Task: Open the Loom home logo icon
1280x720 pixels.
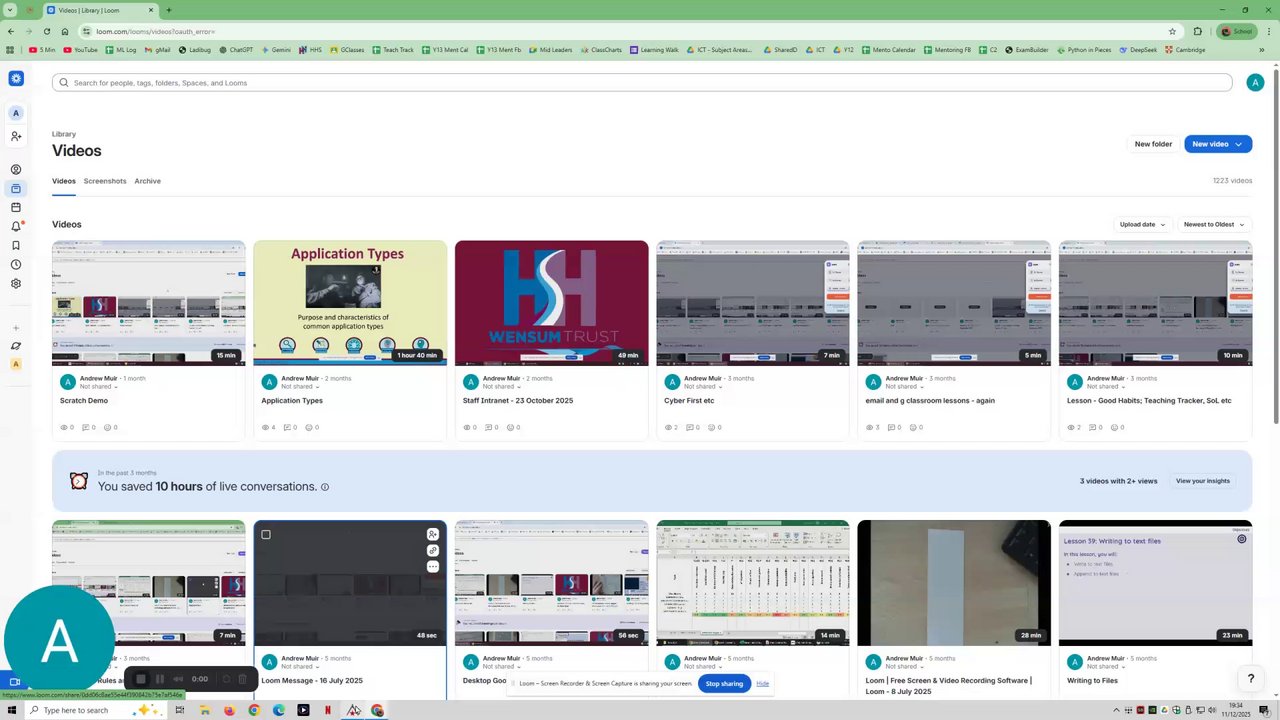Action: point(16,78)
